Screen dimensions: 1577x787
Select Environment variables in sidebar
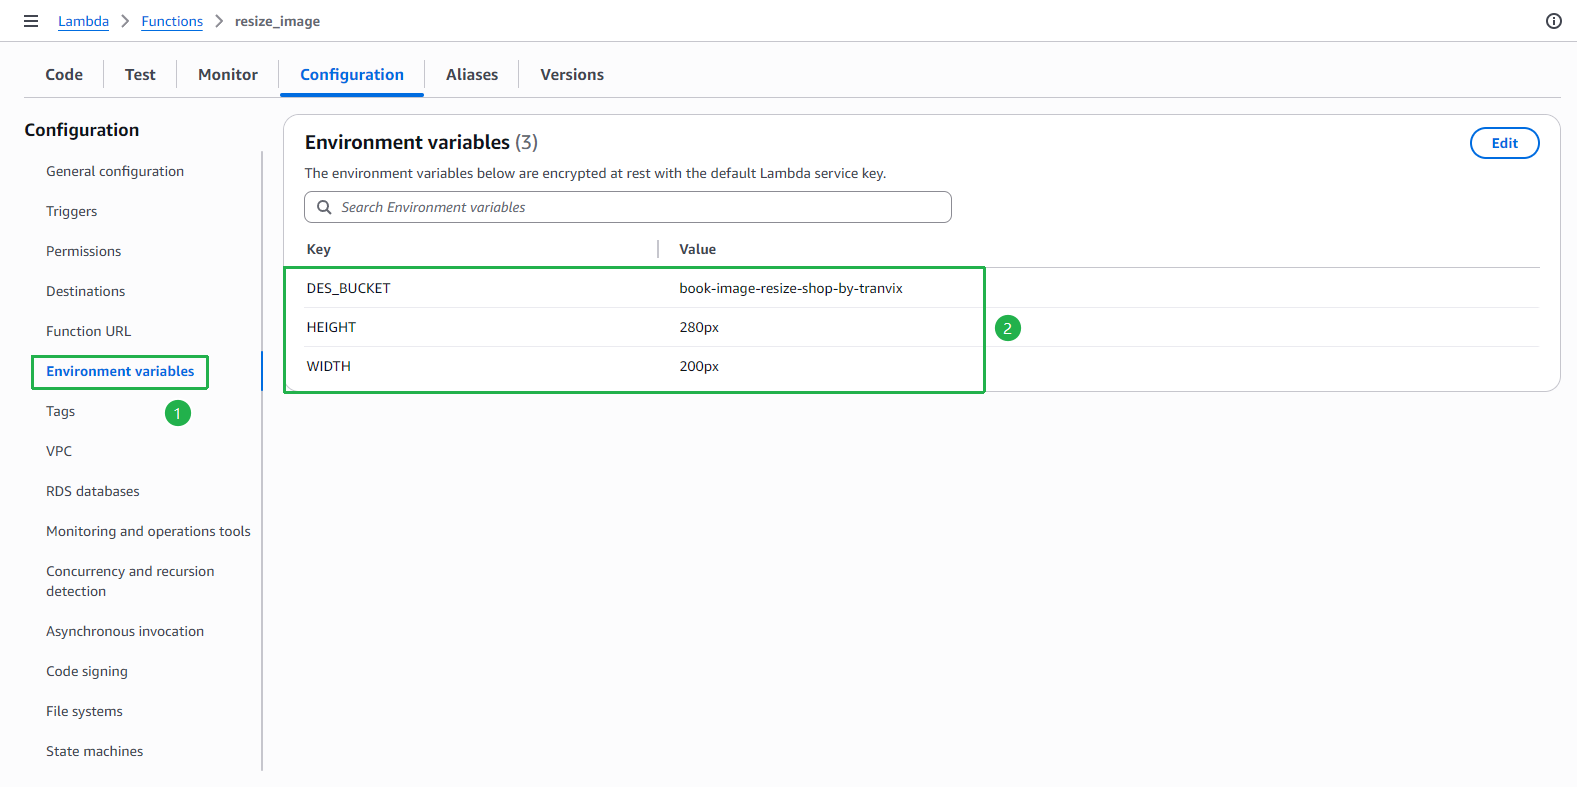pyautogui.click(x=120, y=371)
